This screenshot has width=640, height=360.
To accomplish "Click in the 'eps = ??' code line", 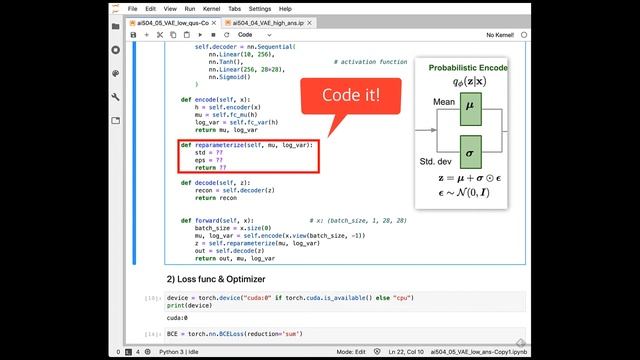I will coord(209,160).
